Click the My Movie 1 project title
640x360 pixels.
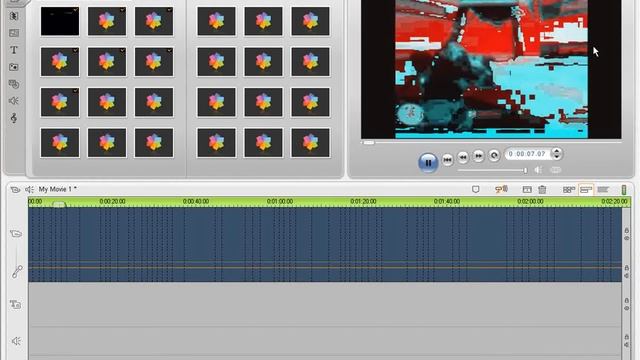coord(57,189)
